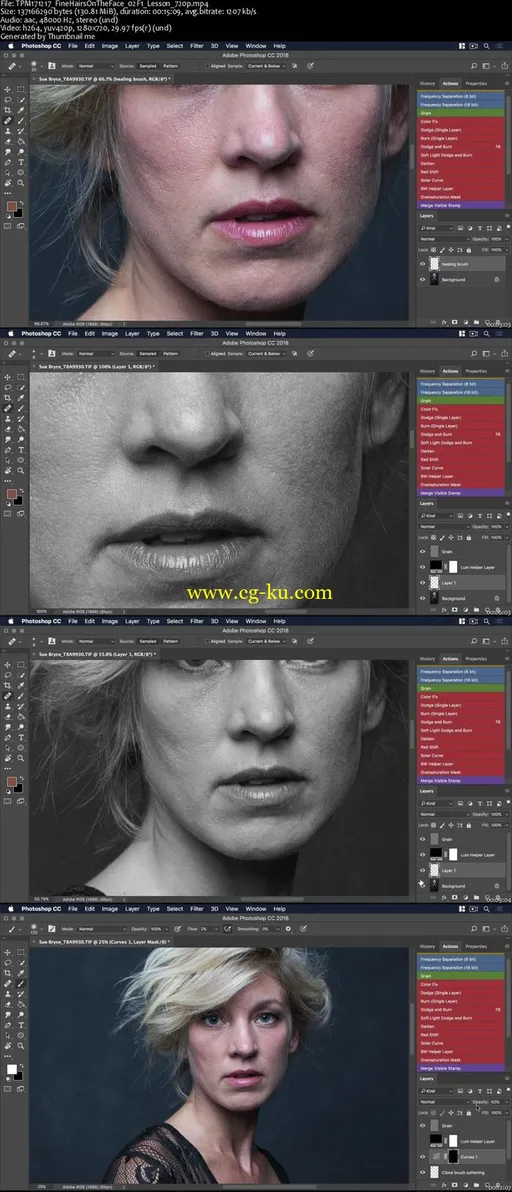Screen dimensions: 512x1192
Task: Select the Move tool in the 66.7% healing brush frame
Action: (x=8, y=89)
